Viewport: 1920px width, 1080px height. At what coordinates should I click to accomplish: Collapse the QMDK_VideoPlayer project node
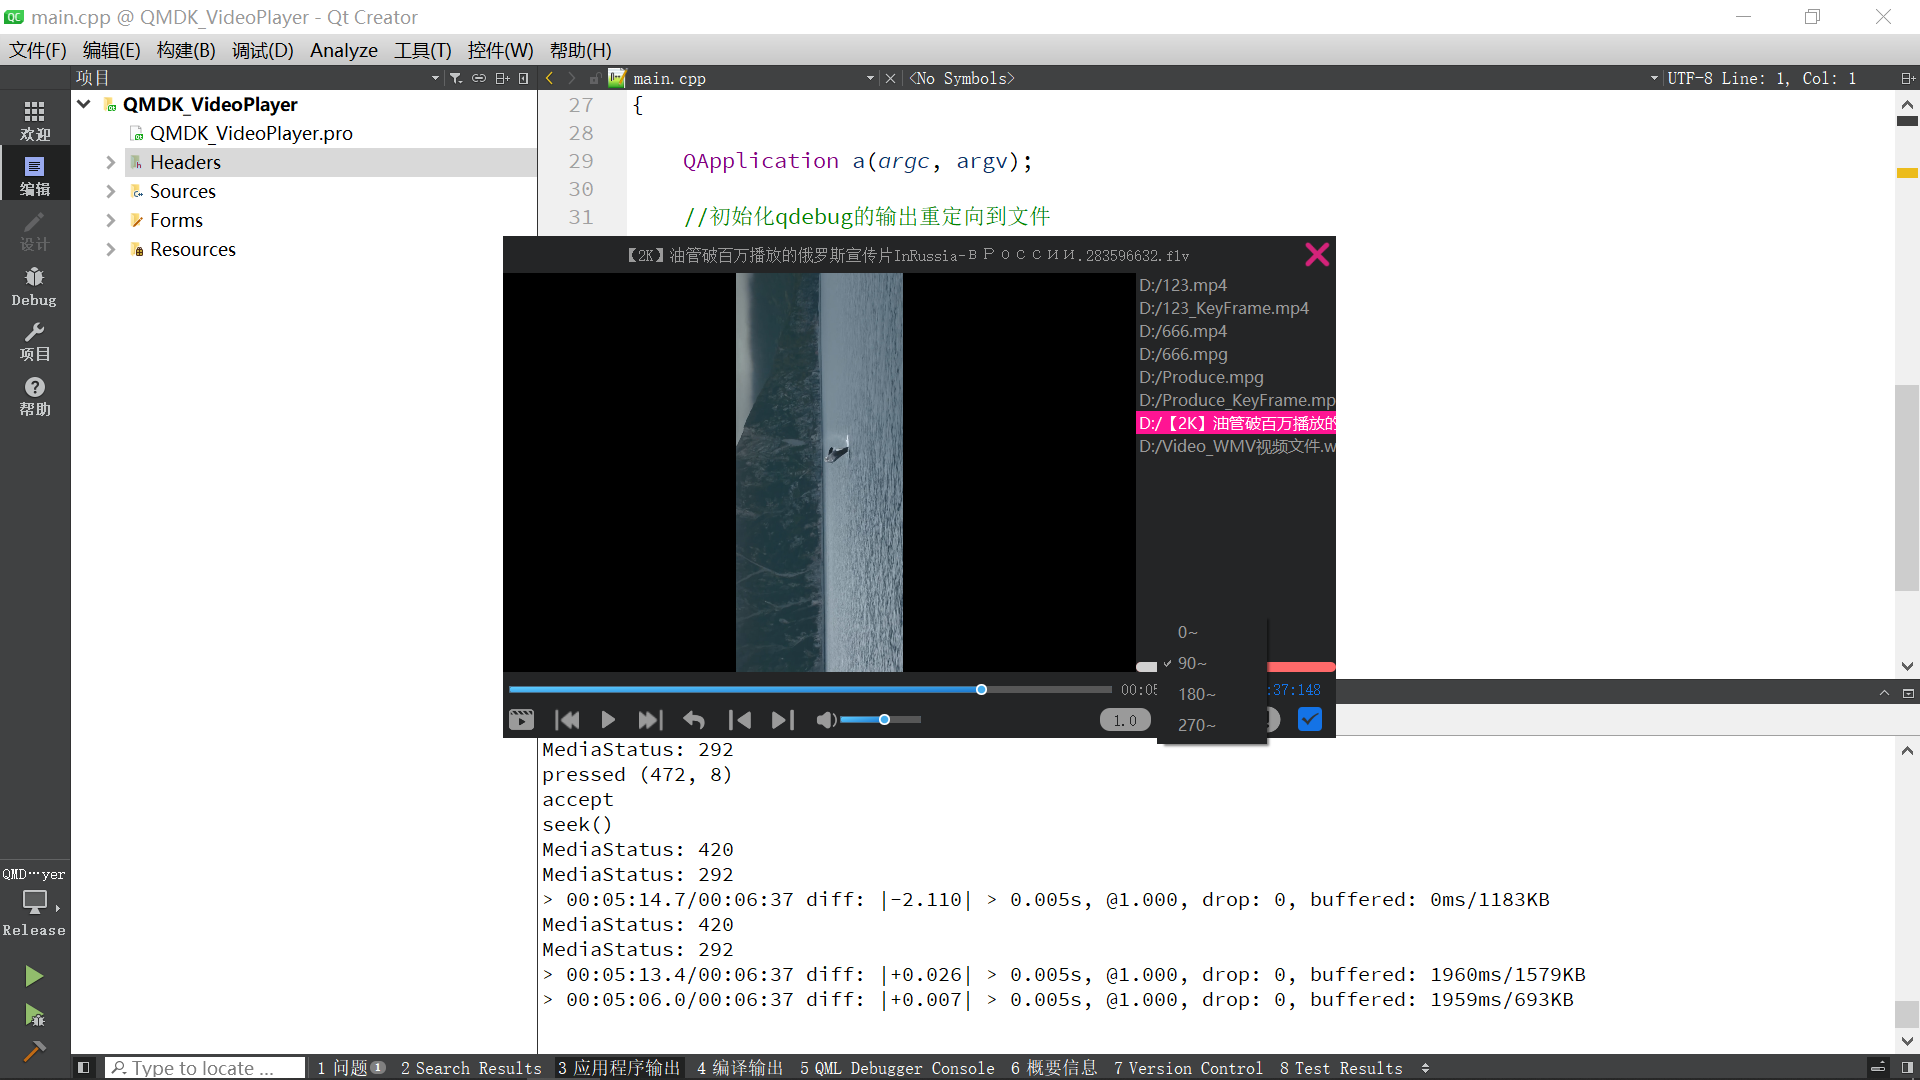[x=84, y=104]
